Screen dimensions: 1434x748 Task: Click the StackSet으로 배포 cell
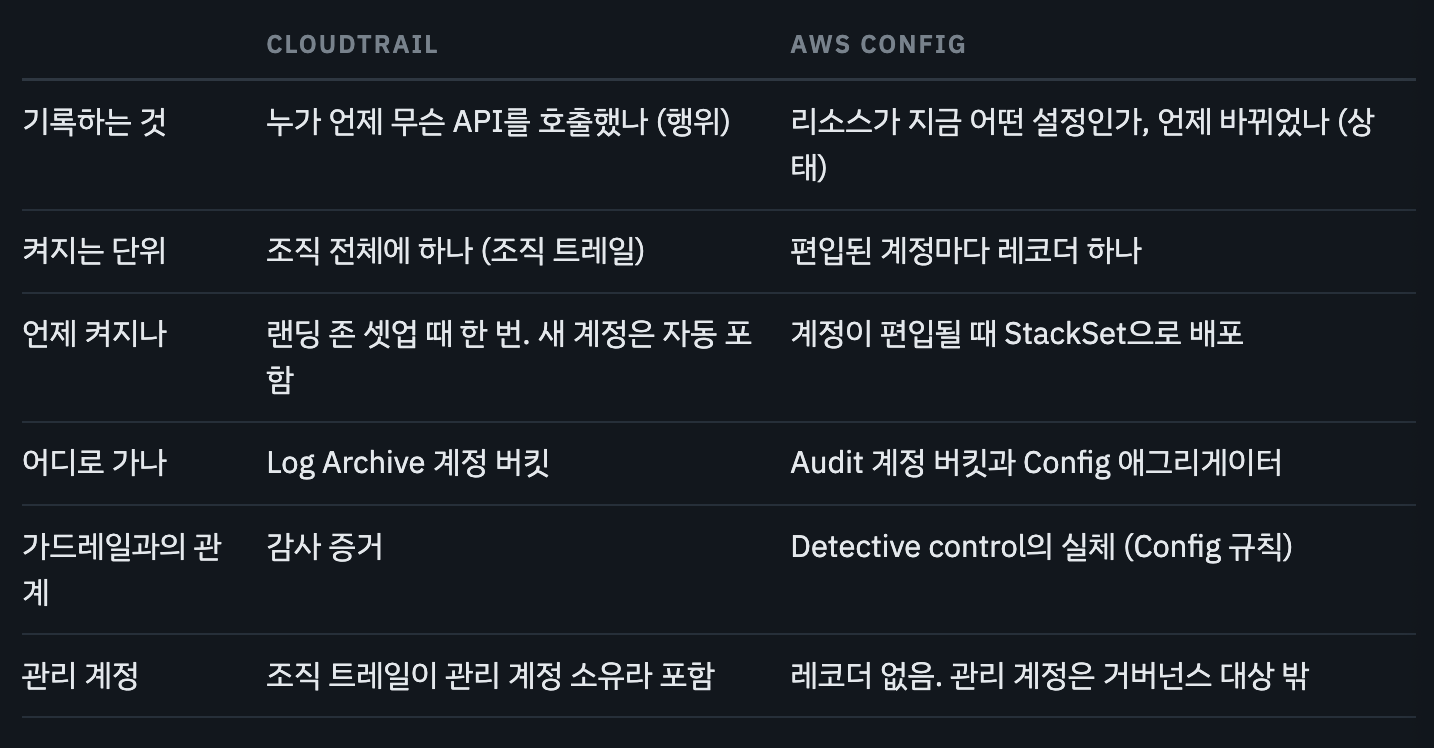[x=1017, y=334]
